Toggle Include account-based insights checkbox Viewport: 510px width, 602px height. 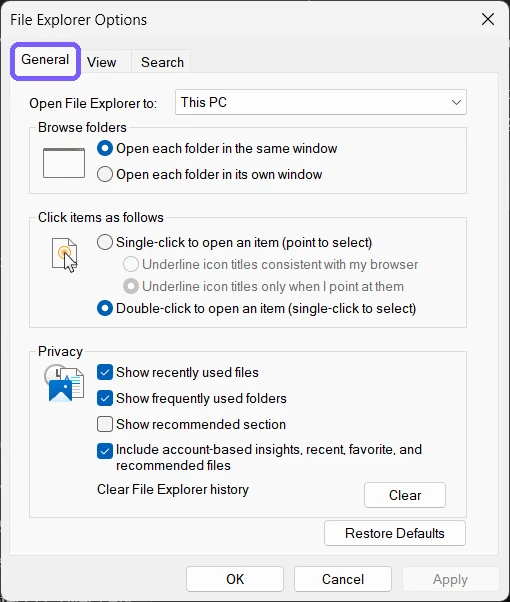[105, 451]
